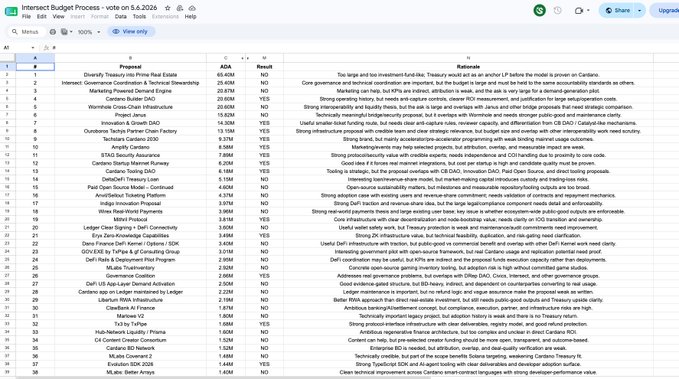Select the row 1 header
Image resolution: width=679 pixels, height=379 pixels.
coord(7,67)
